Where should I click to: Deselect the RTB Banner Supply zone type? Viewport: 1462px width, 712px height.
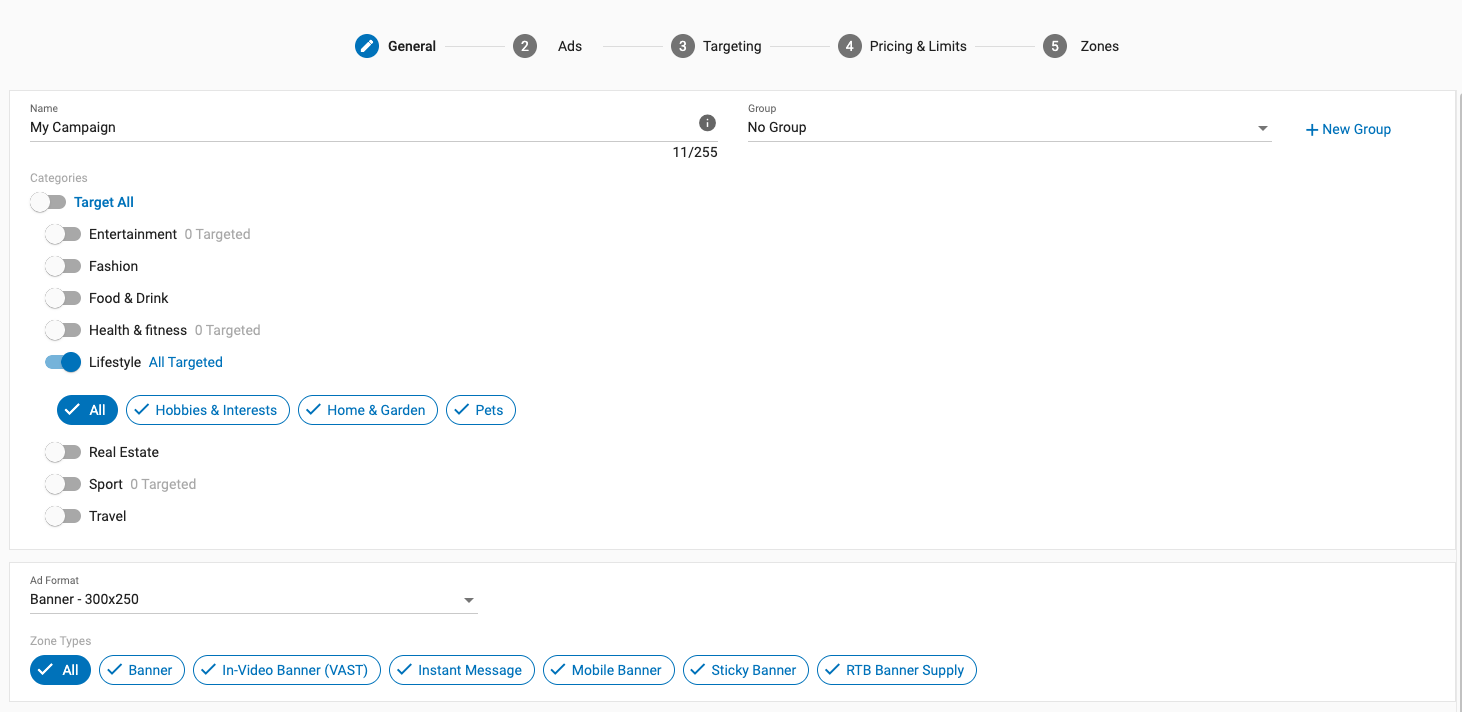pos(896,670)
